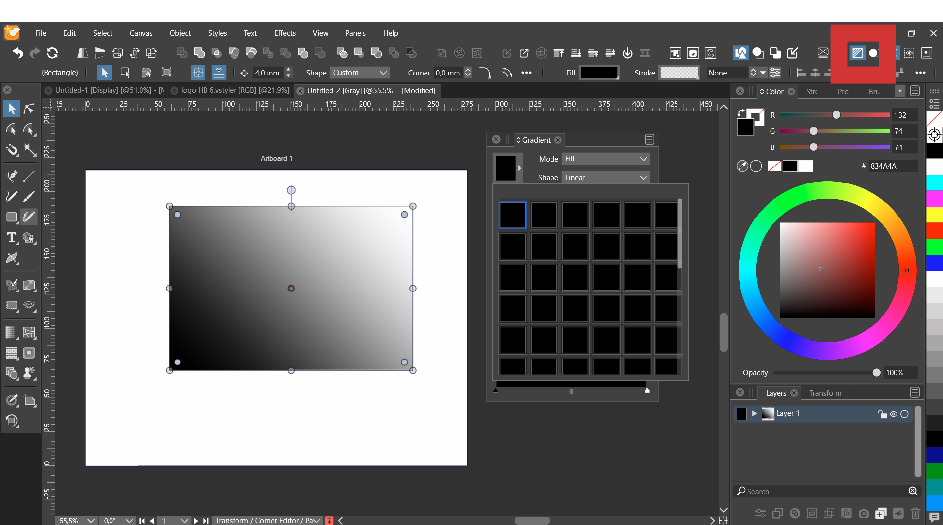
Task: Open the gradient Mode dropdown
Action: pyautogui.click(x=606, y=159)
